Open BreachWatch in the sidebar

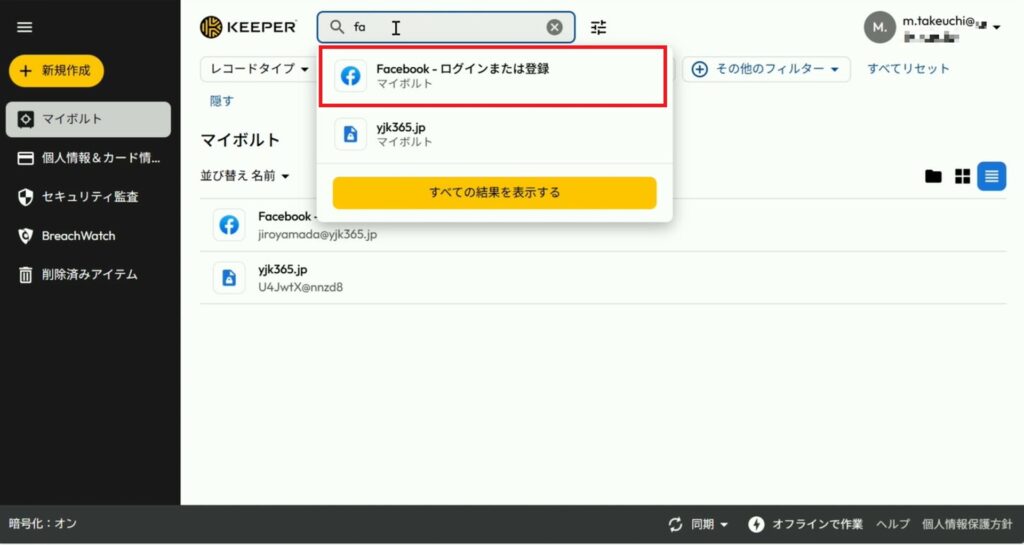coord(88,236)
